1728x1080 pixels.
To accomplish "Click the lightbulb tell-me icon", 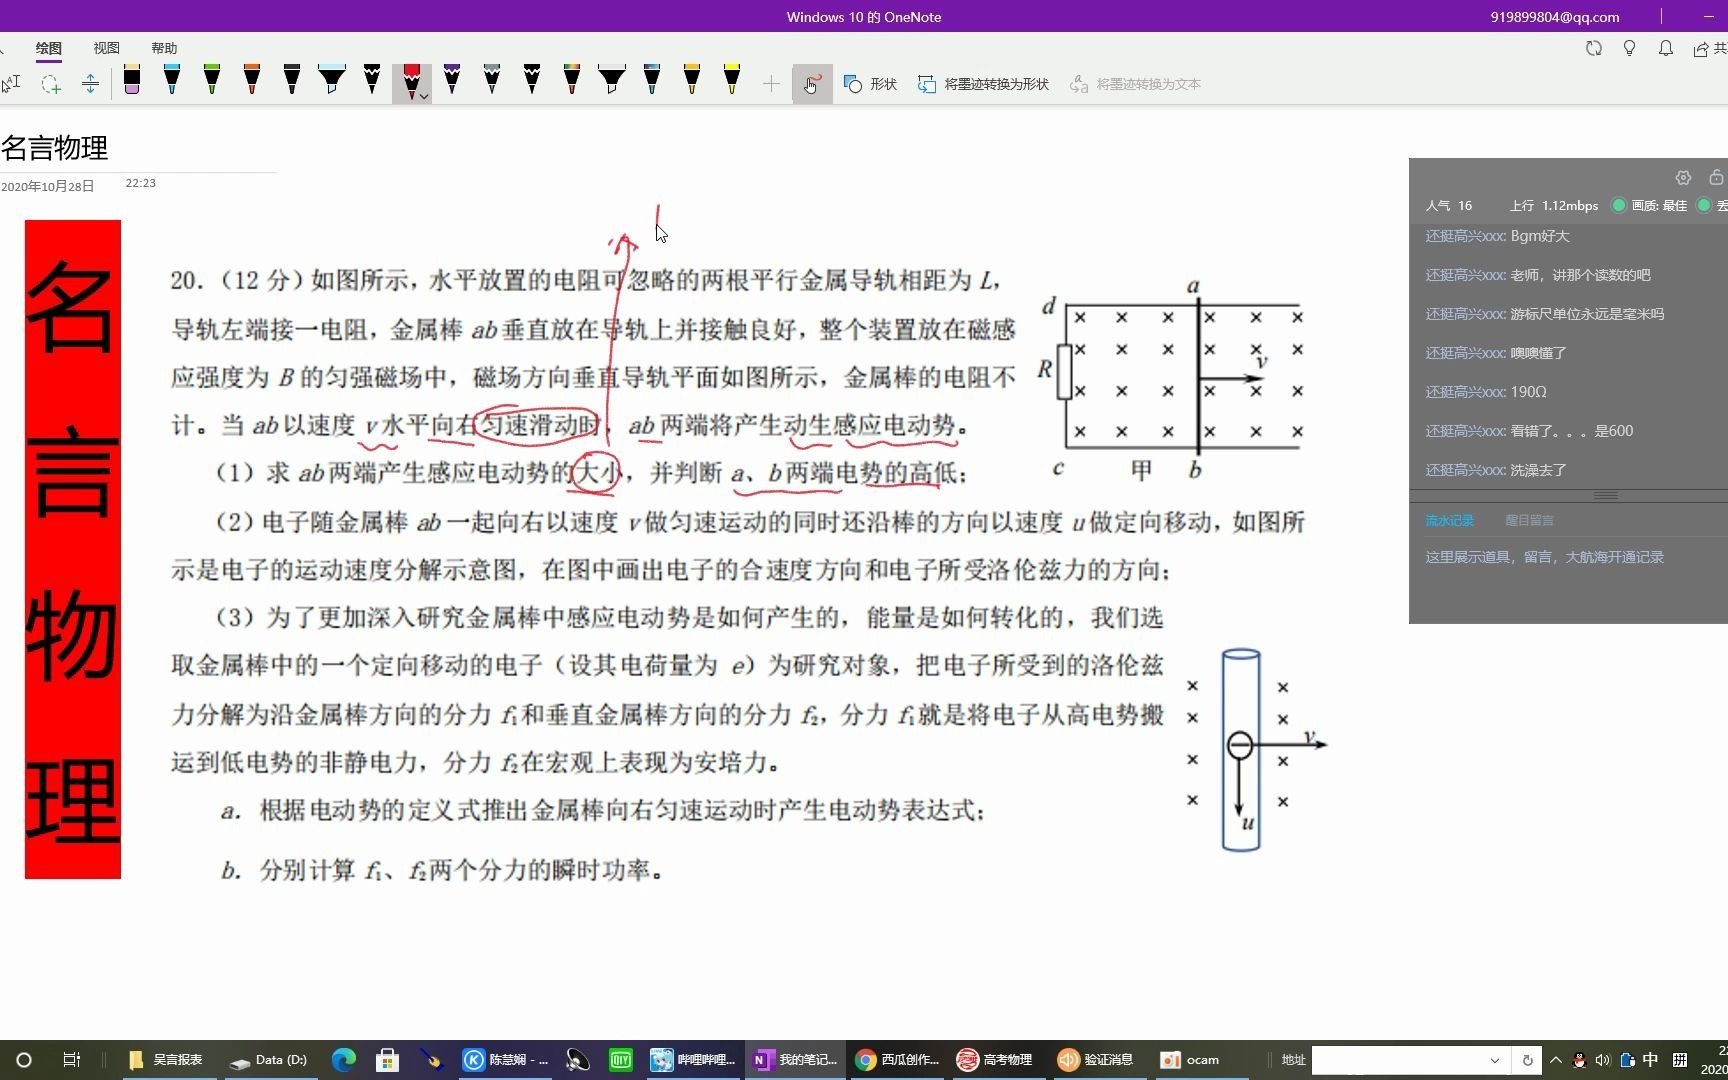I will tap(1629, 48).
